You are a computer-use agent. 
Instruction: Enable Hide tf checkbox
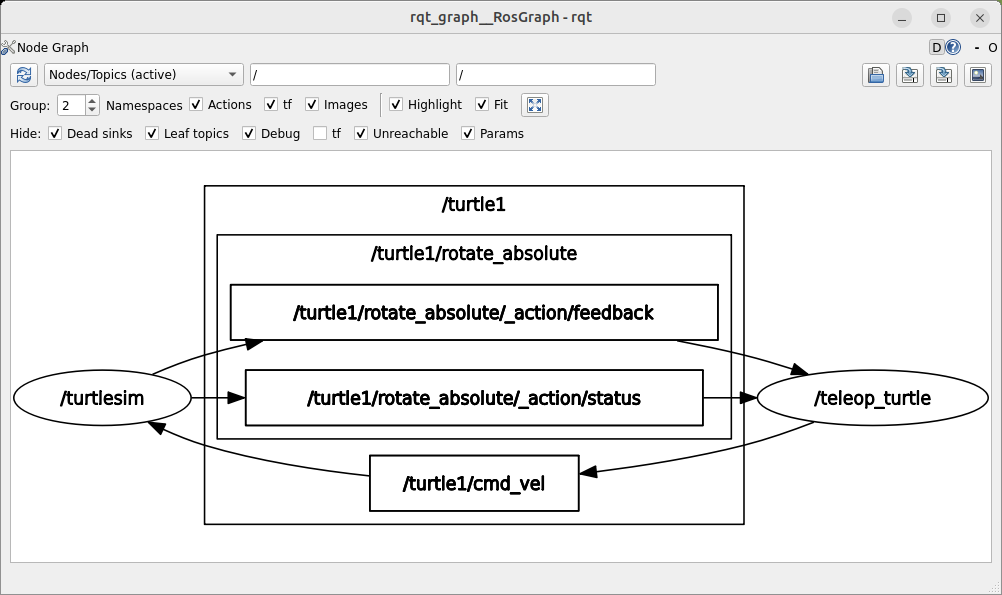[x=320, y=133]
